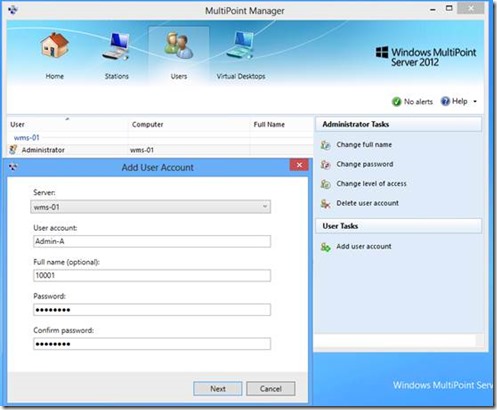The width and height of the screenshot is (497, 410).
Task: Select the wms-01 group row
Action: click(x=26, y=137)
